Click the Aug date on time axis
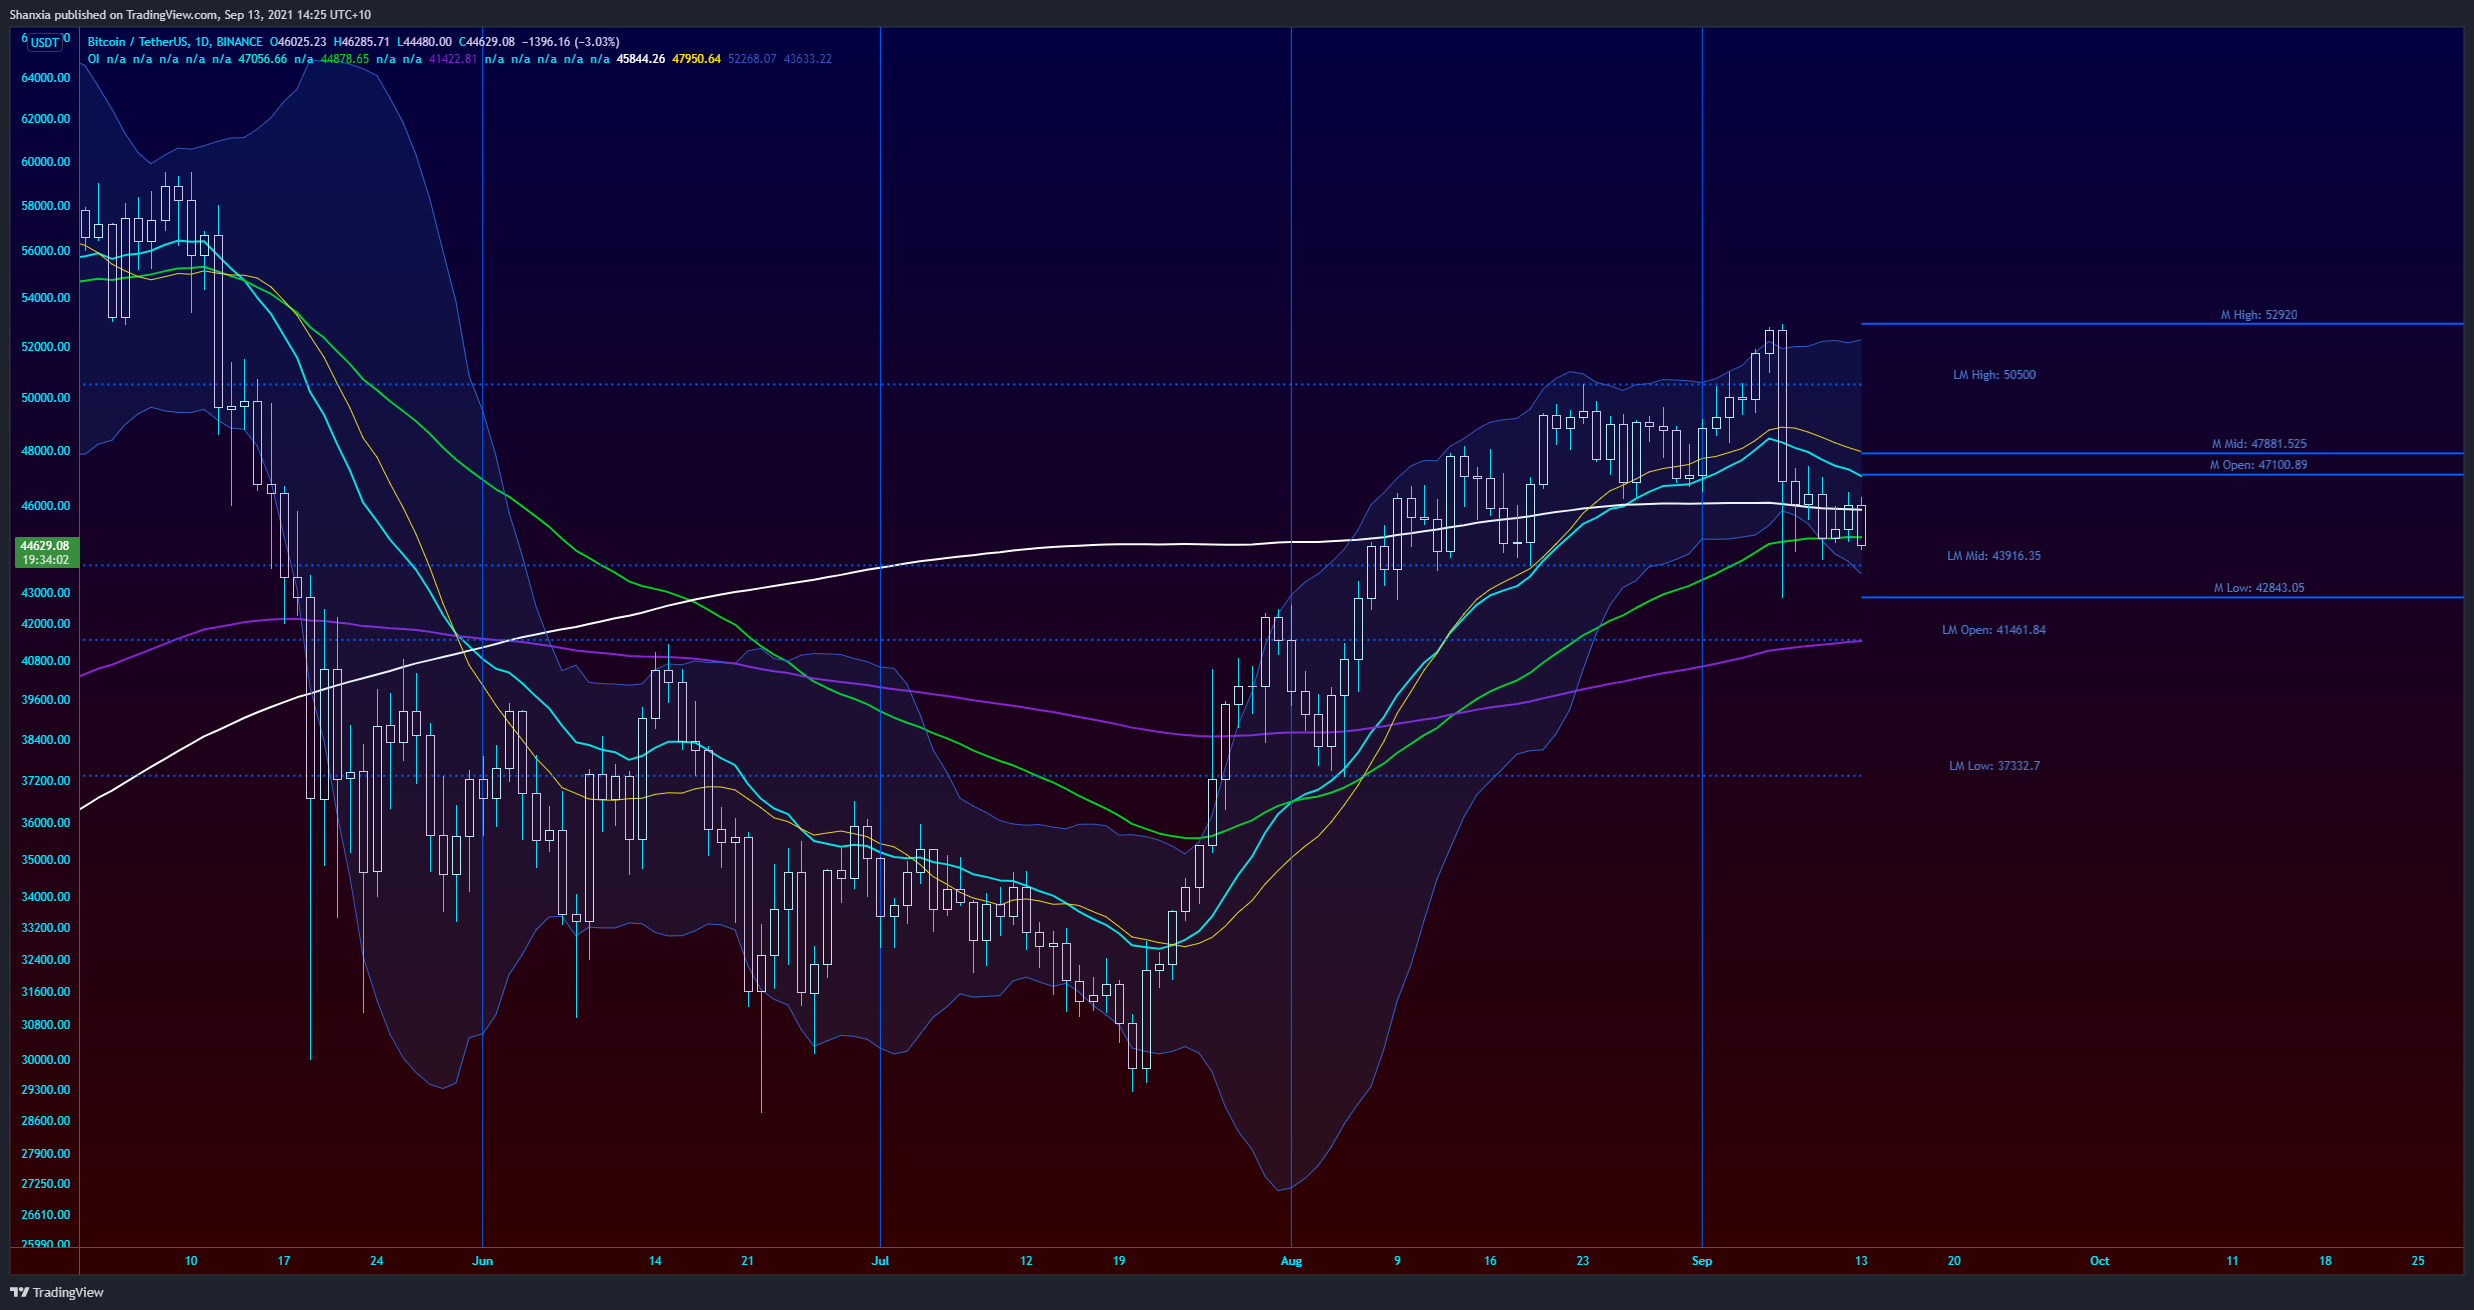Viewport: 2474px width, 1310px height. (1291, 1261)
